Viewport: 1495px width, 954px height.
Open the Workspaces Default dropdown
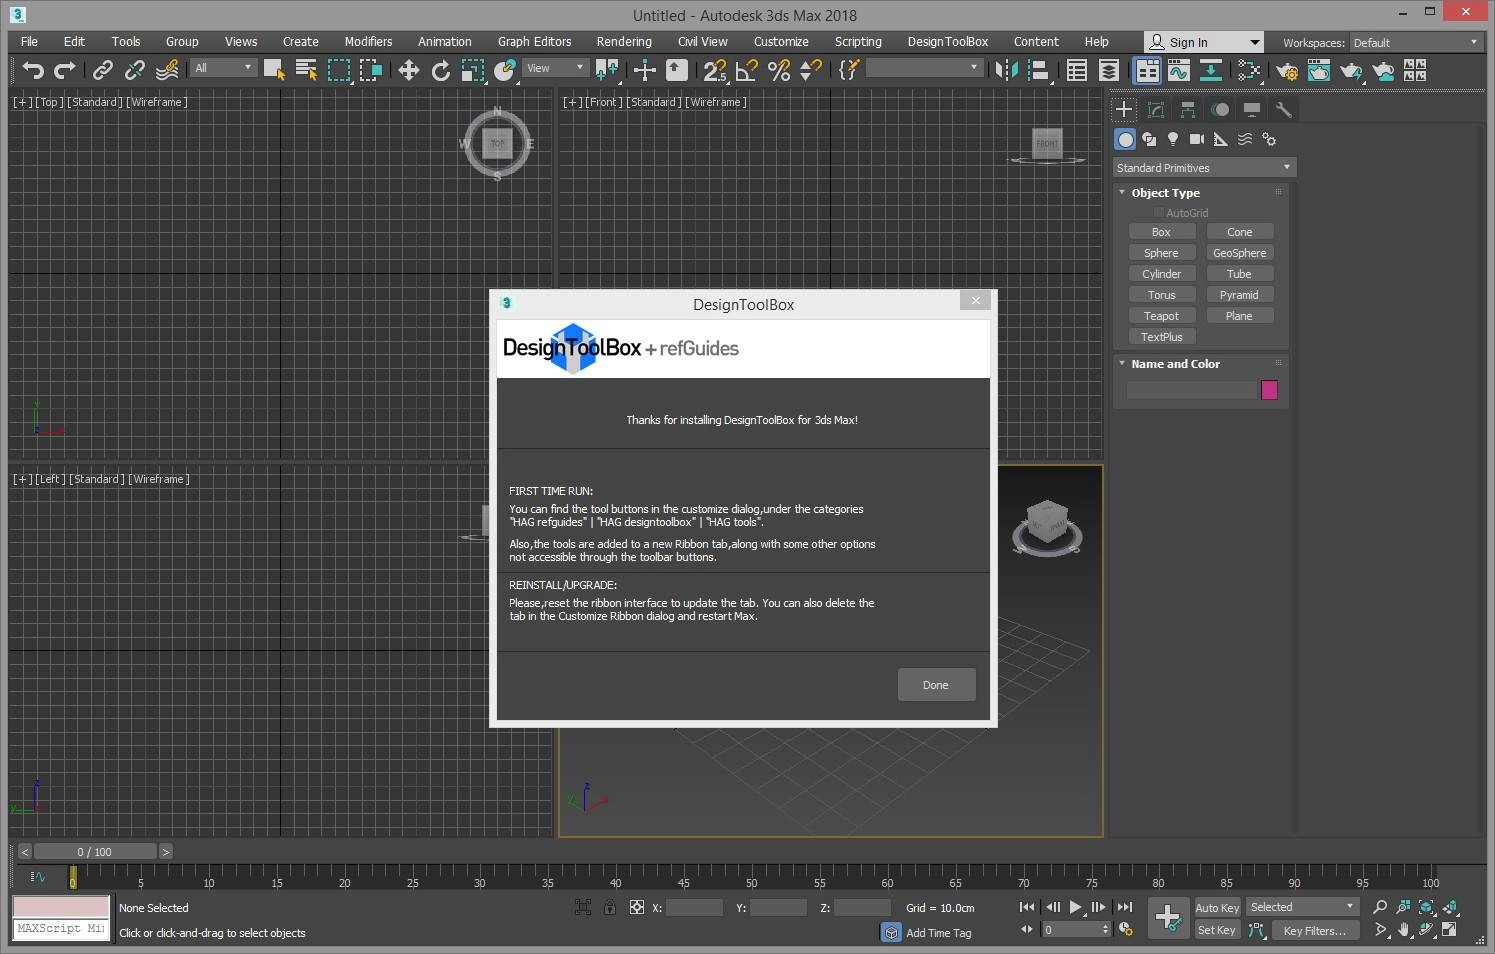pyautogui.click(x=1416, y=43)
